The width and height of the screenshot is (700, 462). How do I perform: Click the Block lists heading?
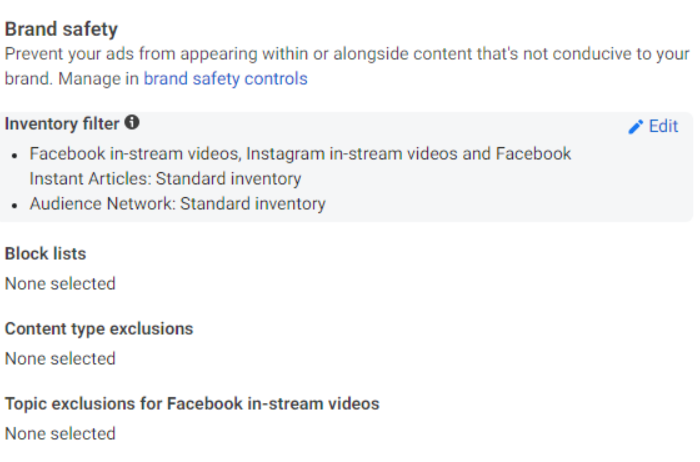point(45,254)
